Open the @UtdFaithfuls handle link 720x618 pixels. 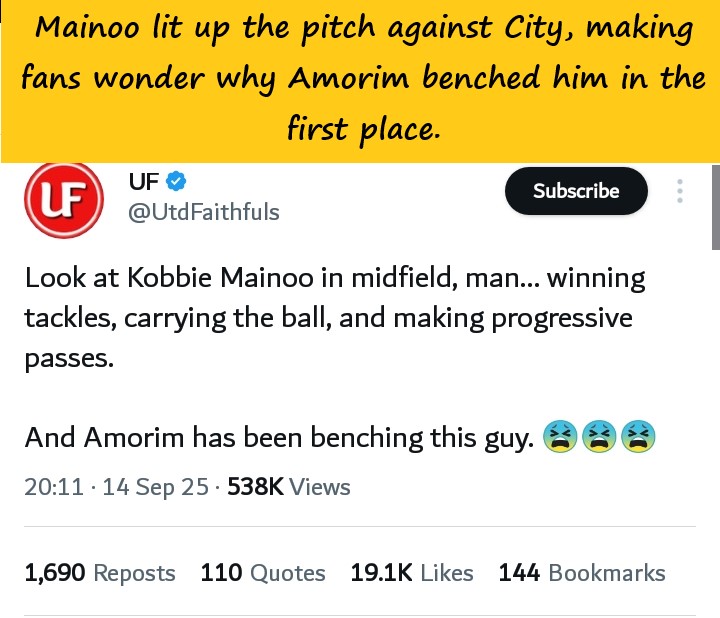pos(204,212)
